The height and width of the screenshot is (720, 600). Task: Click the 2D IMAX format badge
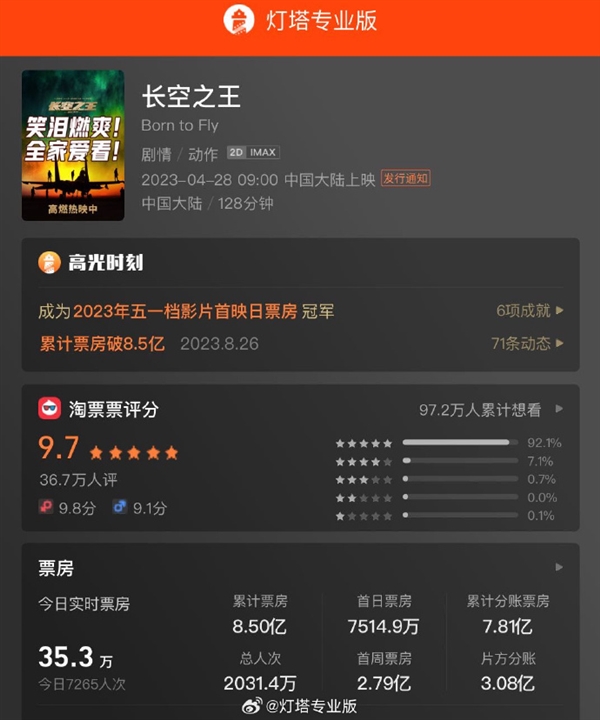coord(253,152)
